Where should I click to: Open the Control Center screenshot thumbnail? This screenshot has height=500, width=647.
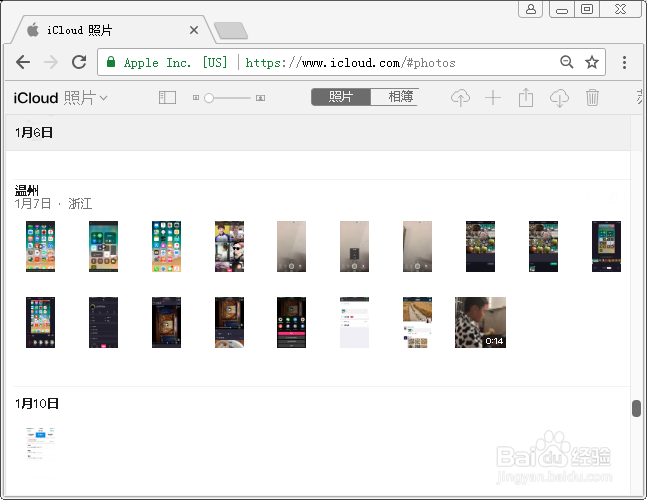(x=104, y=246)
